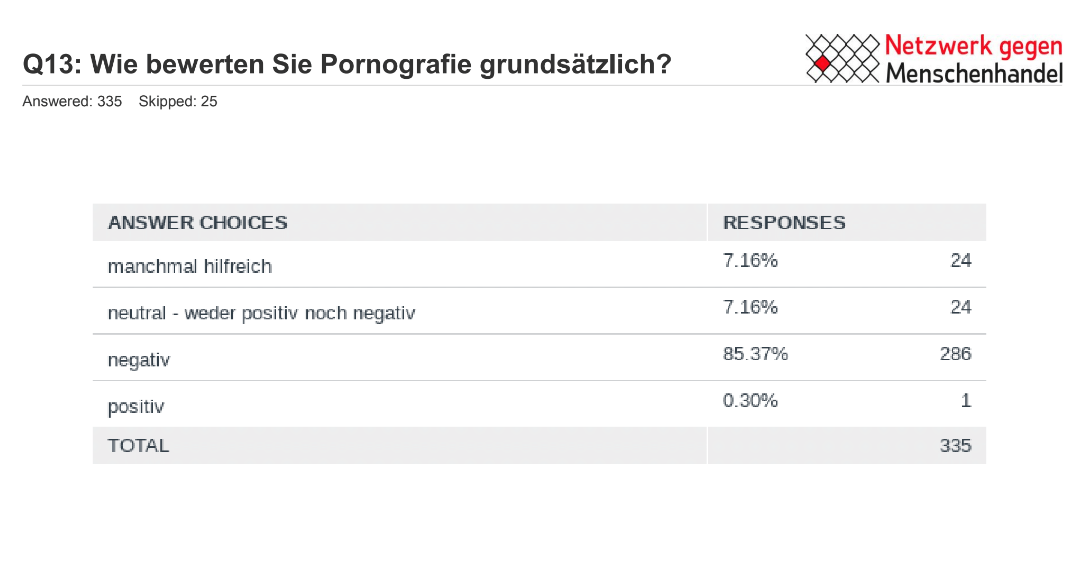
Task: Click the 'Skipped: 25' label
Action: coord(178,101)
